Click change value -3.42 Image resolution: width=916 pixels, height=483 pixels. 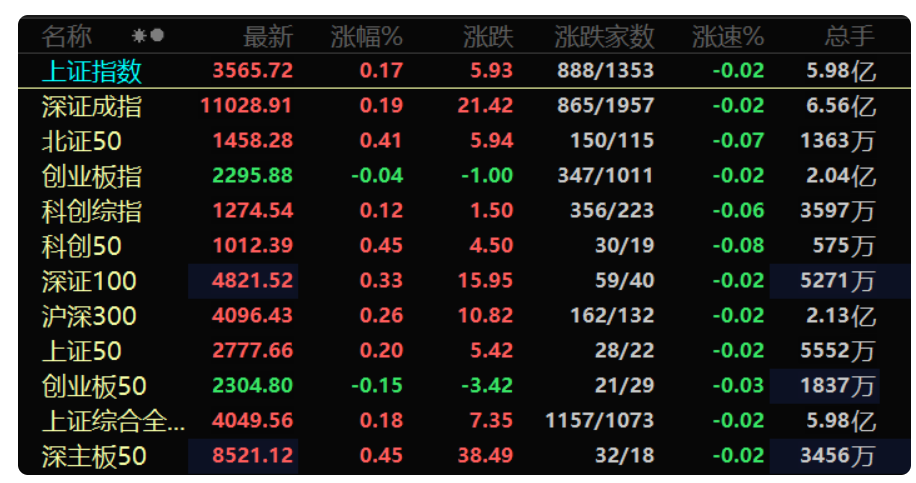click(487, 386)
